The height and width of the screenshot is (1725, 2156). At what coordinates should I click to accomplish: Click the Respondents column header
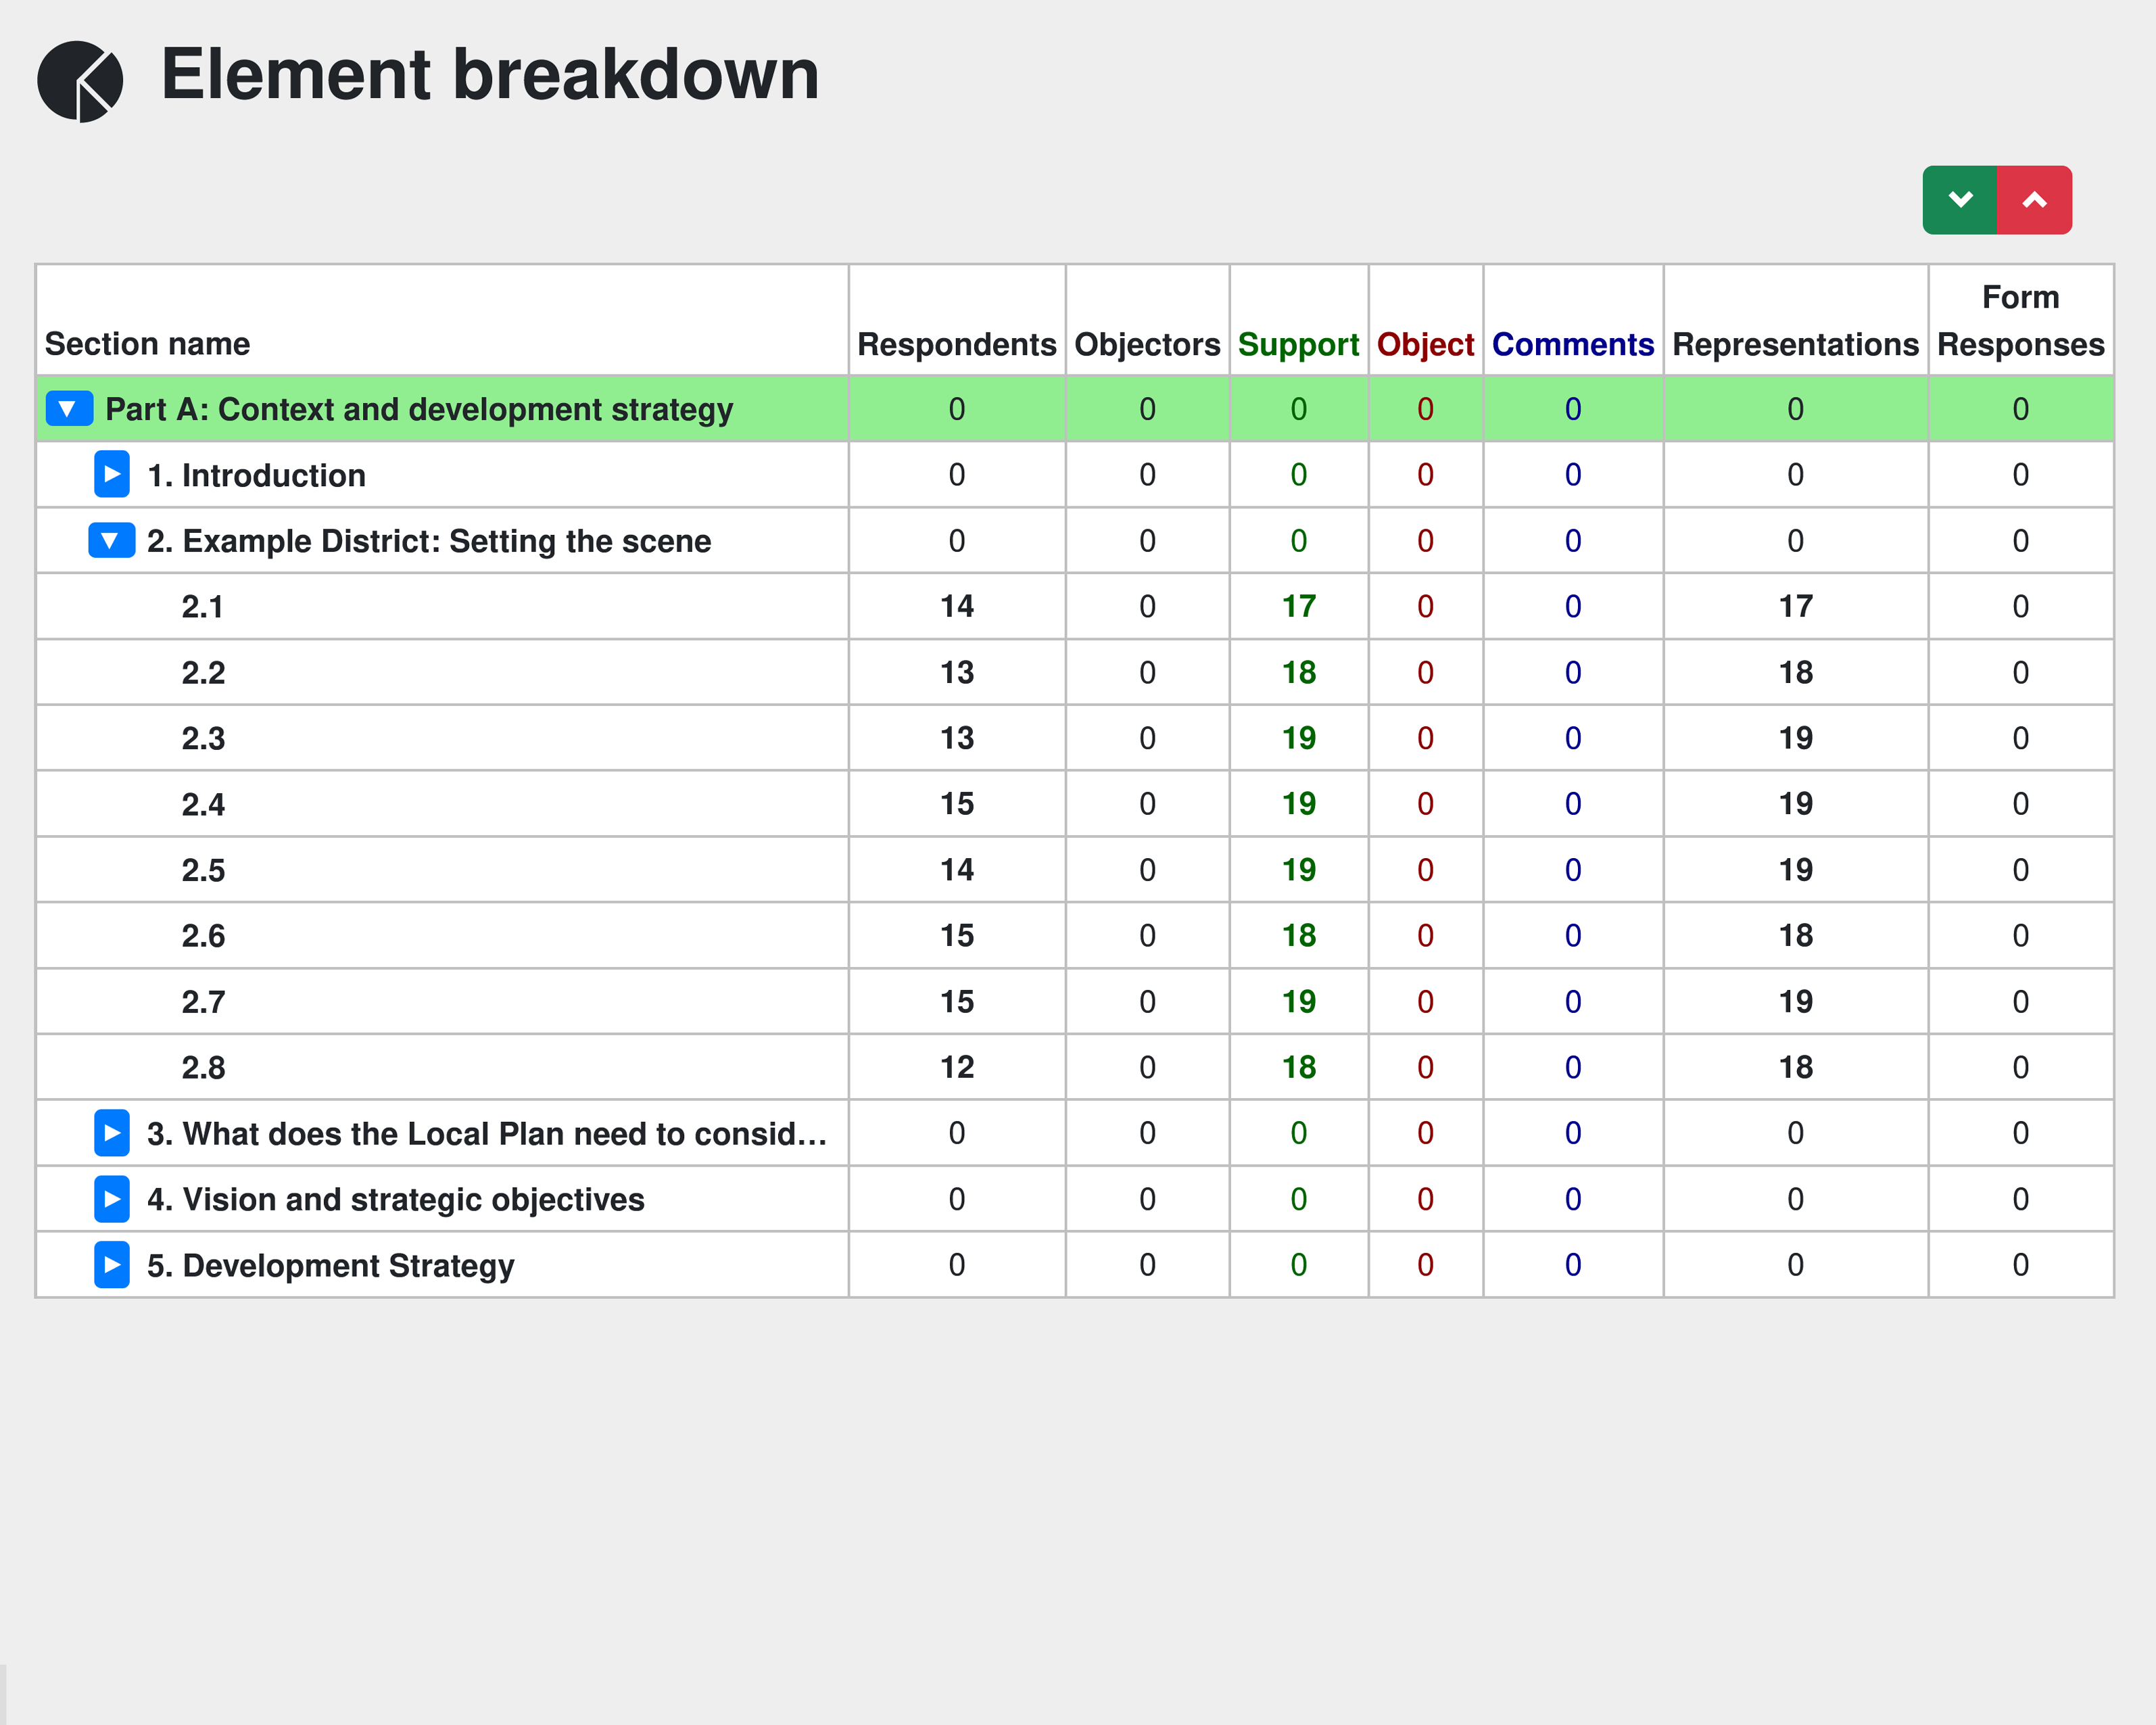[956, 344]
